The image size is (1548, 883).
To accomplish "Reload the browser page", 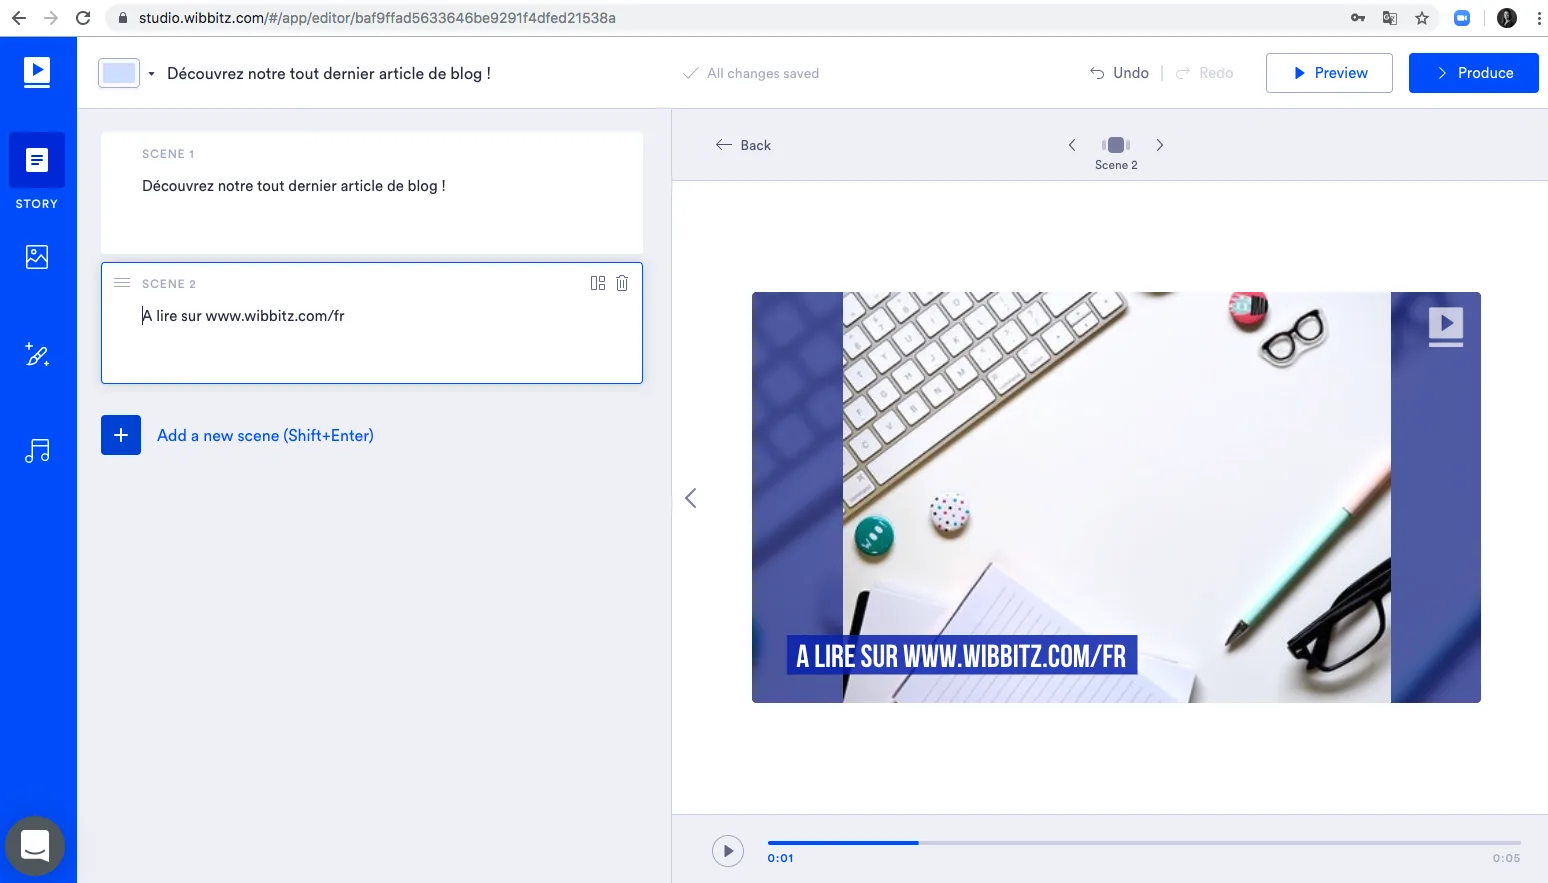I will click(83, 18).
